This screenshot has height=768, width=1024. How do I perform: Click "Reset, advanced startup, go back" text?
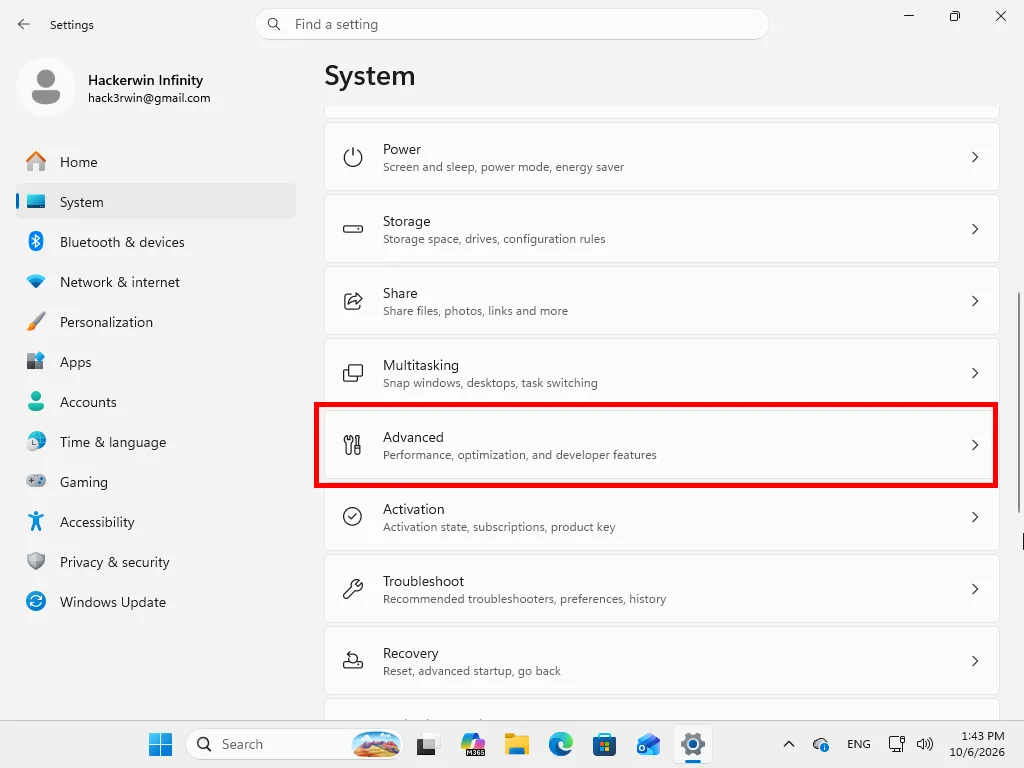[472, 671]
